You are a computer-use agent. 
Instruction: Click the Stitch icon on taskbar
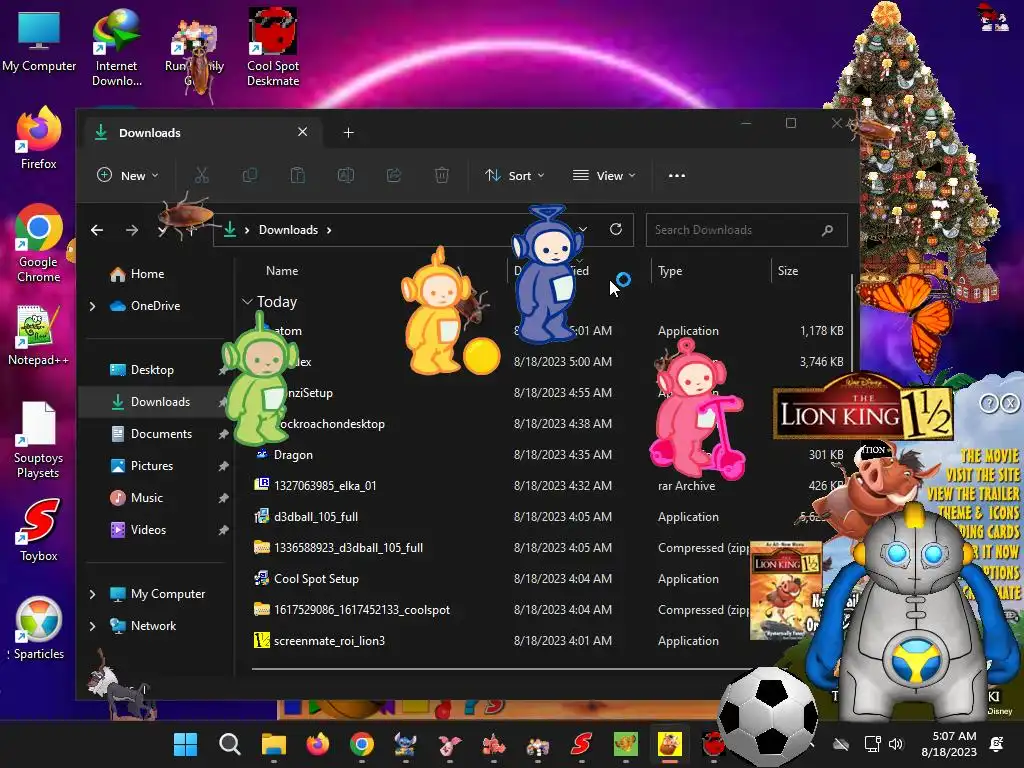click(x=406, y=744)
